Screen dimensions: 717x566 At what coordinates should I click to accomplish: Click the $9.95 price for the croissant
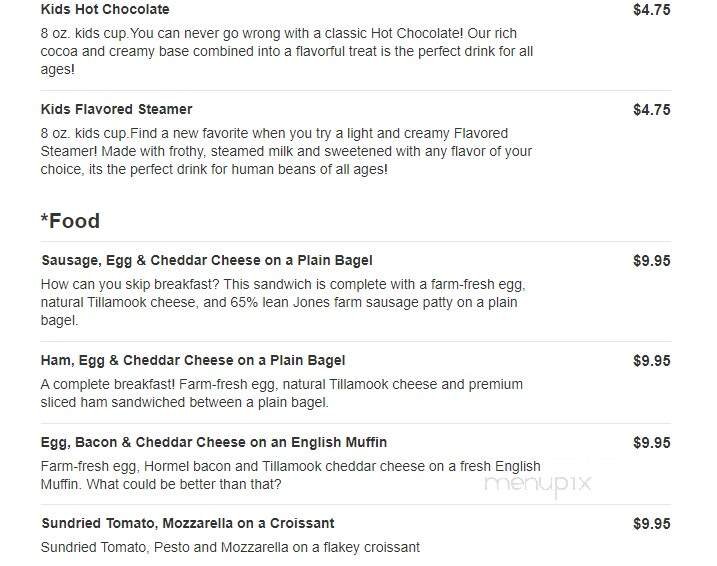point(651,524)
